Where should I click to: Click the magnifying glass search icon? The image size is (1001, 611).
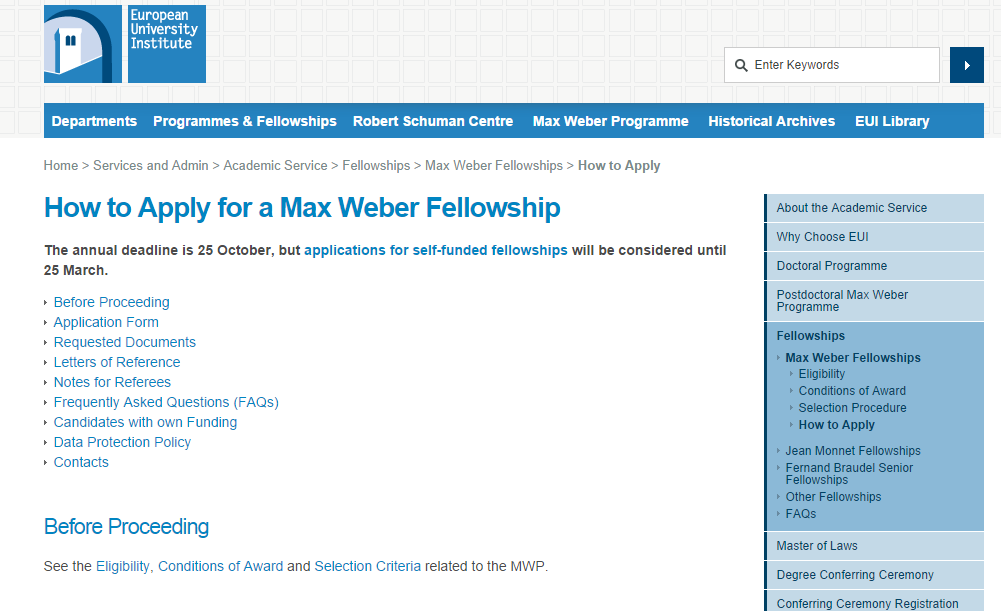[x=741, y=65]
